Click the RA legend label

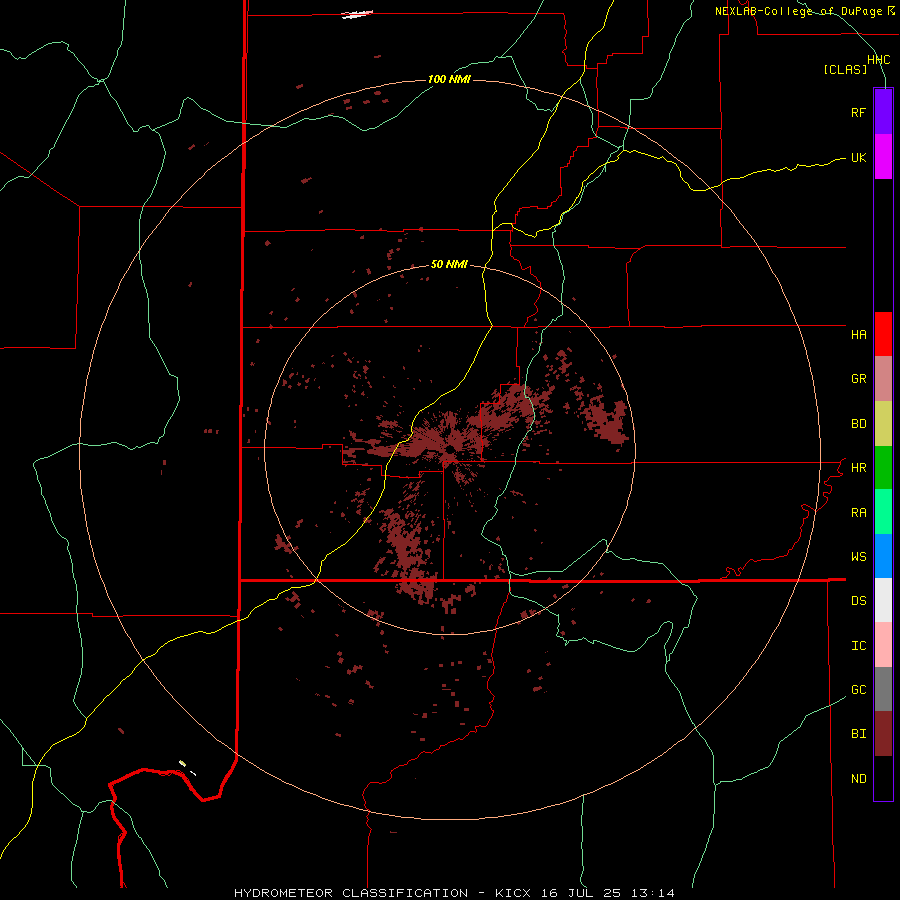coord(858,513)
